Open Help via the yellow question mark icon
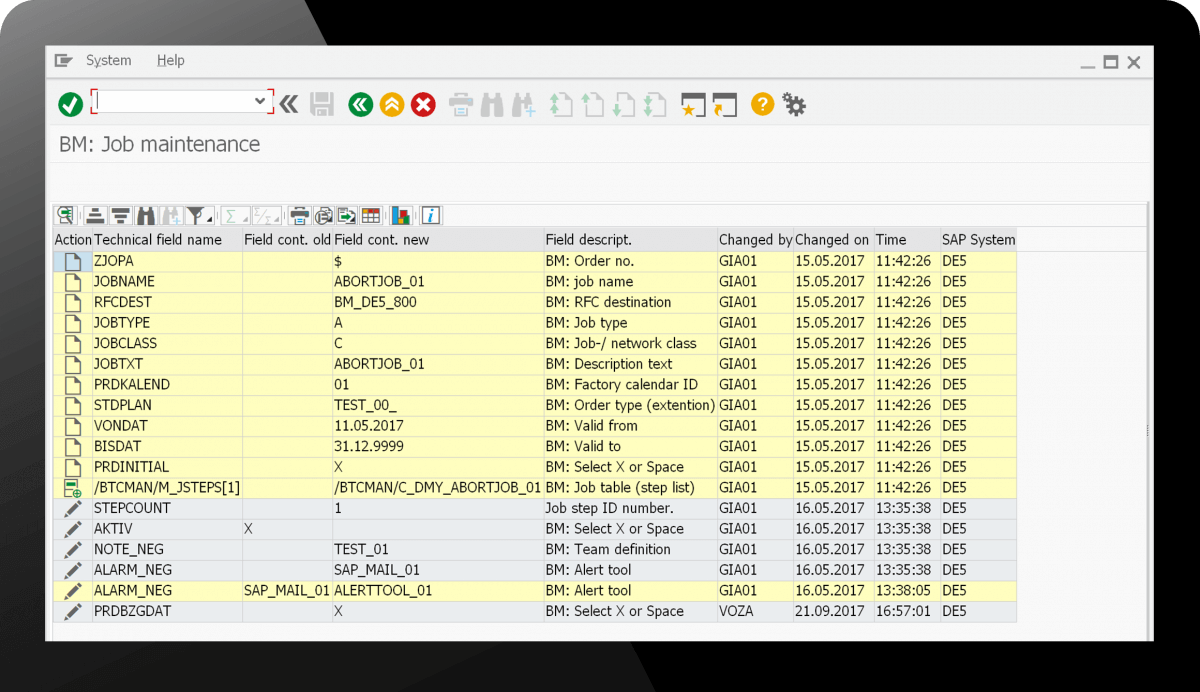 [x=763, y=104]
